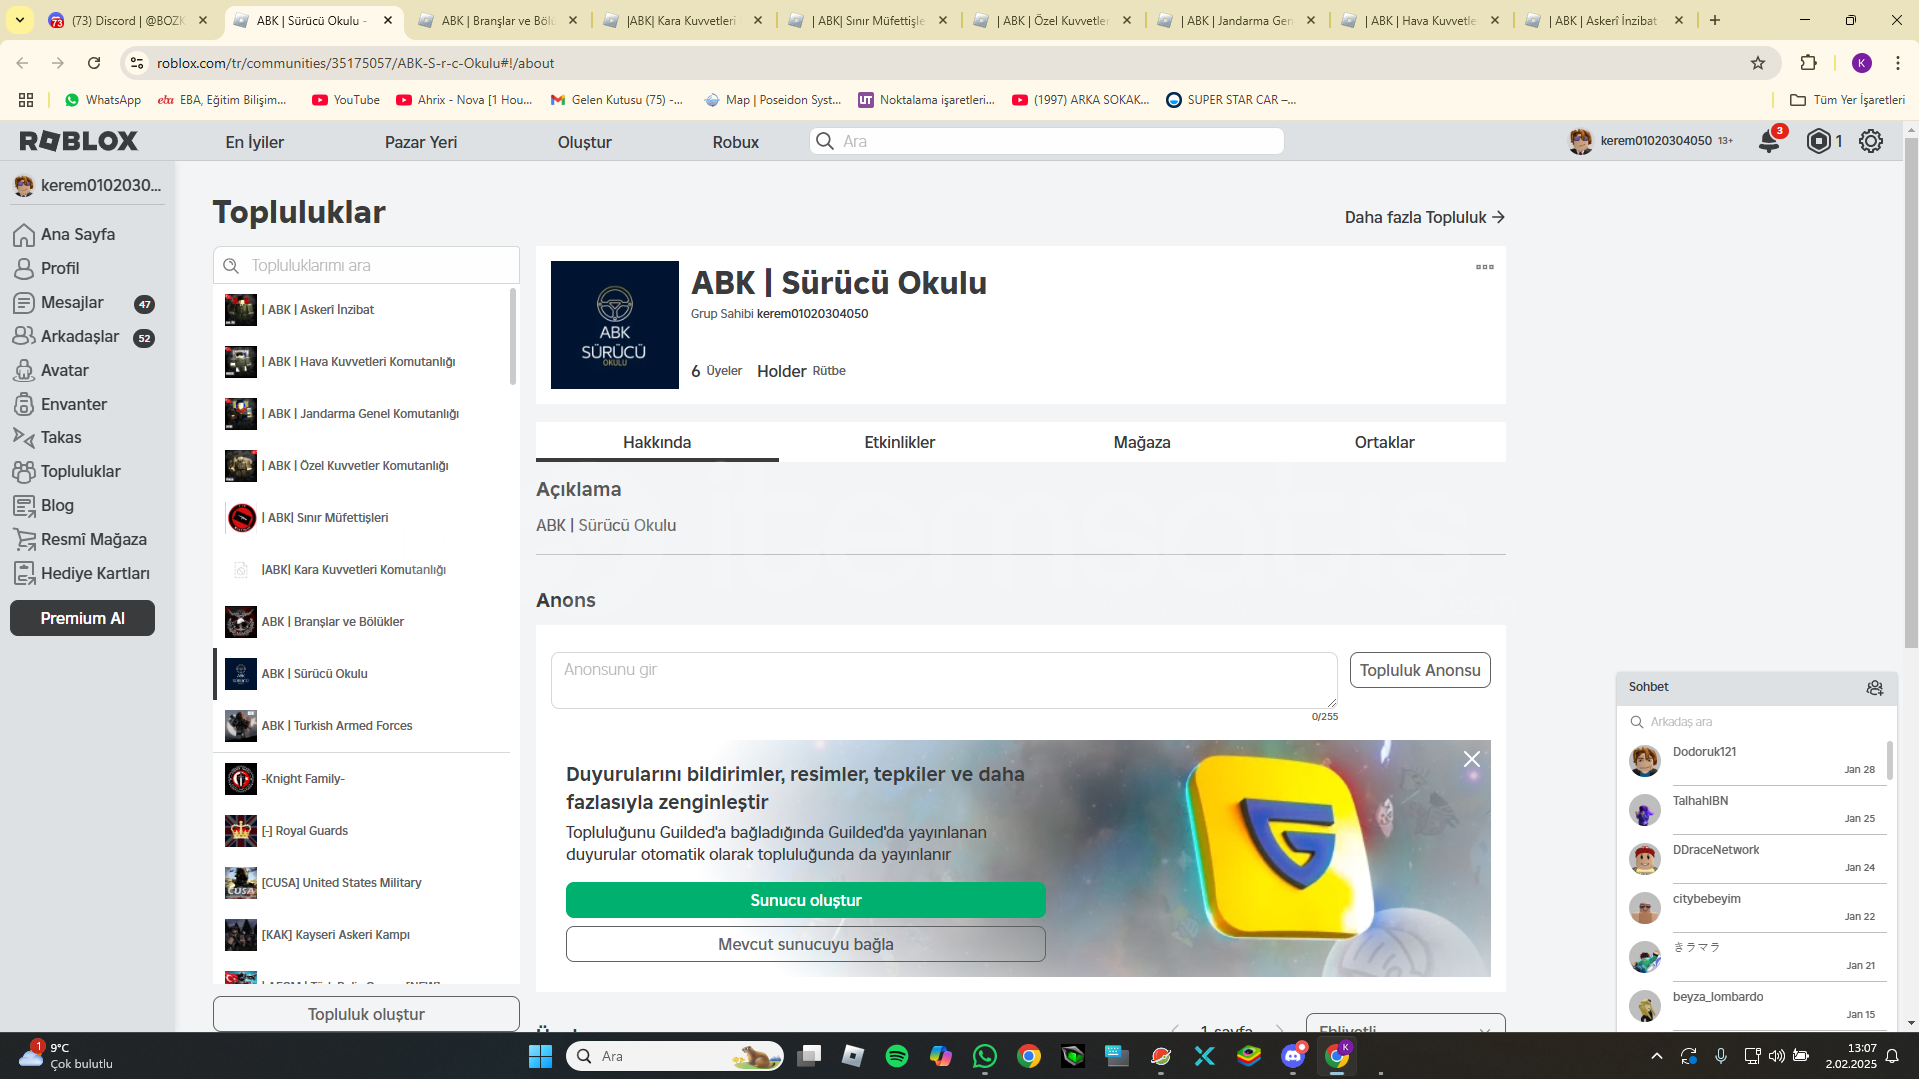
Task: Open the Chrome extensions icon
Action: 1808,63
